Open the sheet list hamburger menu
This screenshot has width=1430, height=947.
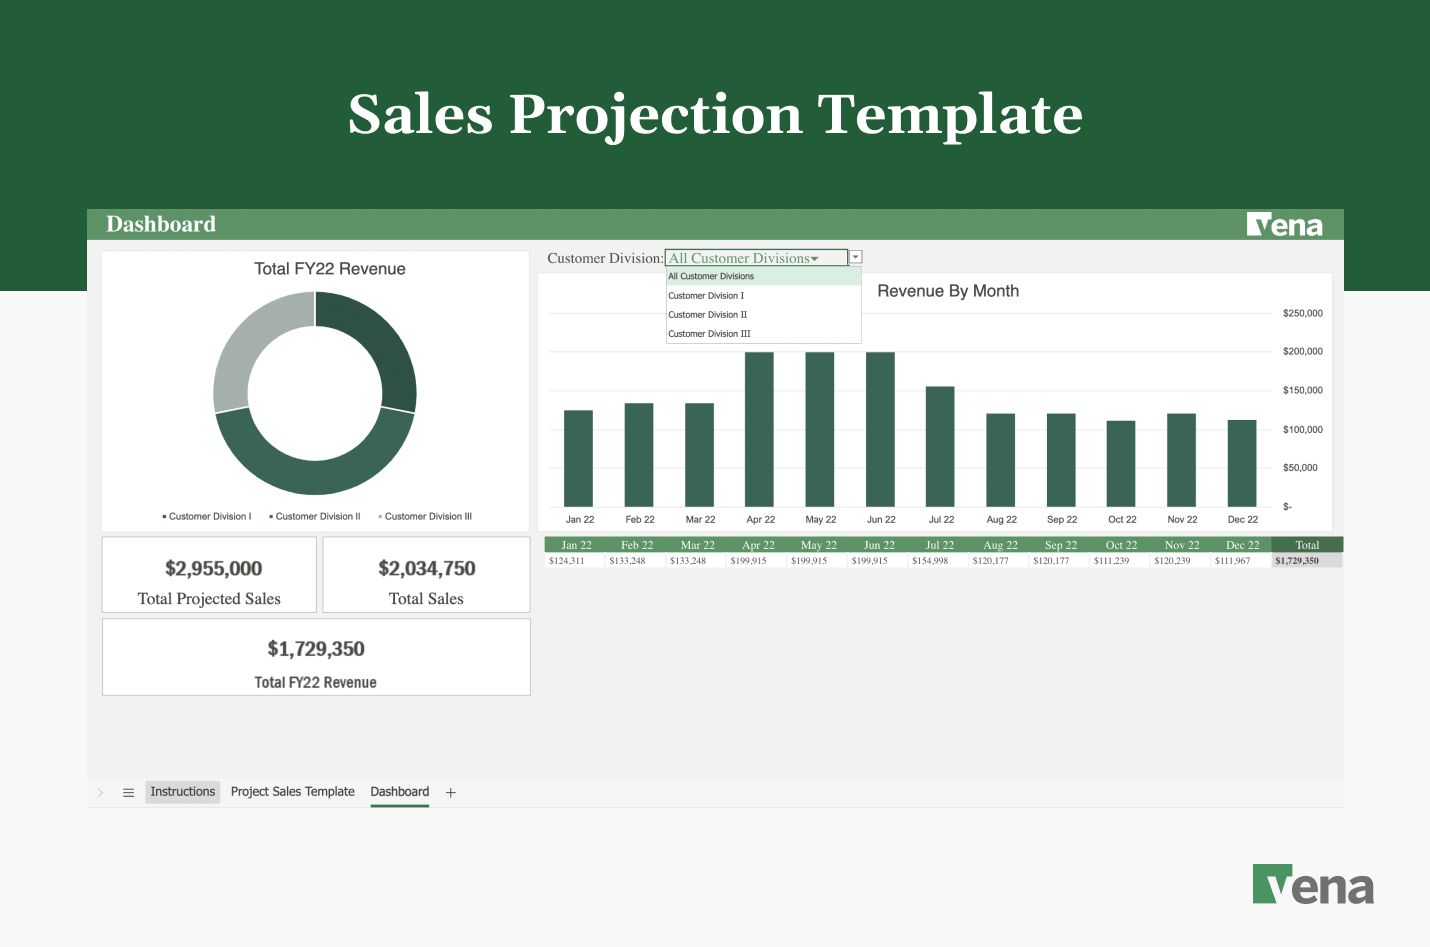pos(128,792)
